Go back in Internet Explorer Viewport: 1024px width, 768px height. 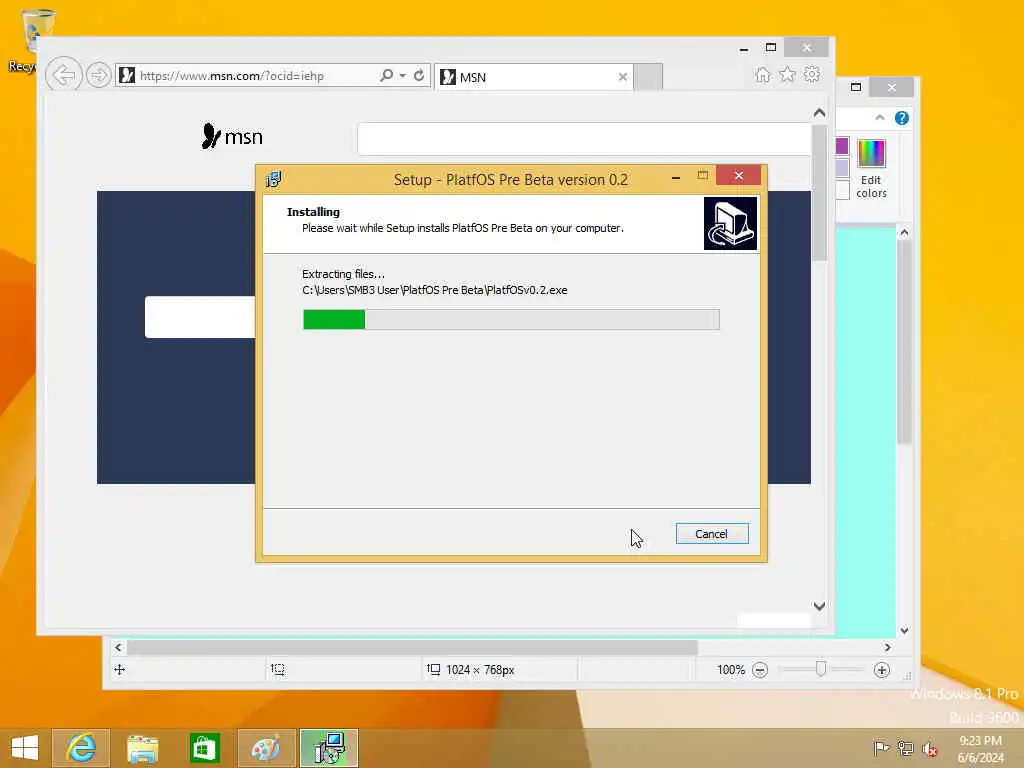pyautogui.click(x=63, y=75)
